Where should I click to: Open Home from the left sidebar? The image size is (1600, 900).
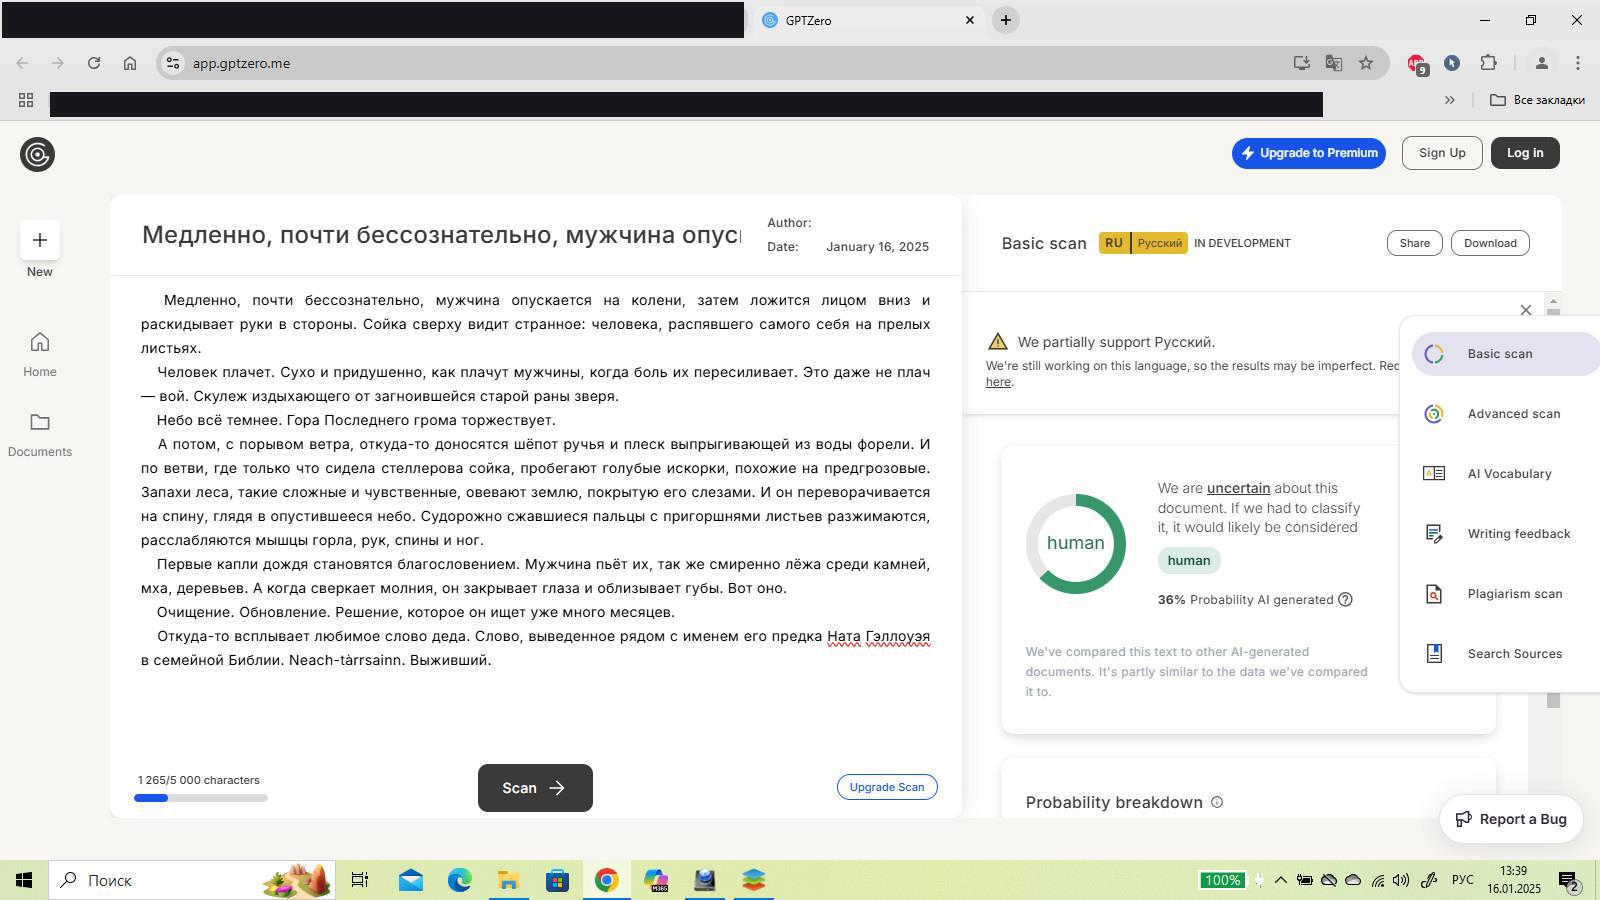pos(40,354)
